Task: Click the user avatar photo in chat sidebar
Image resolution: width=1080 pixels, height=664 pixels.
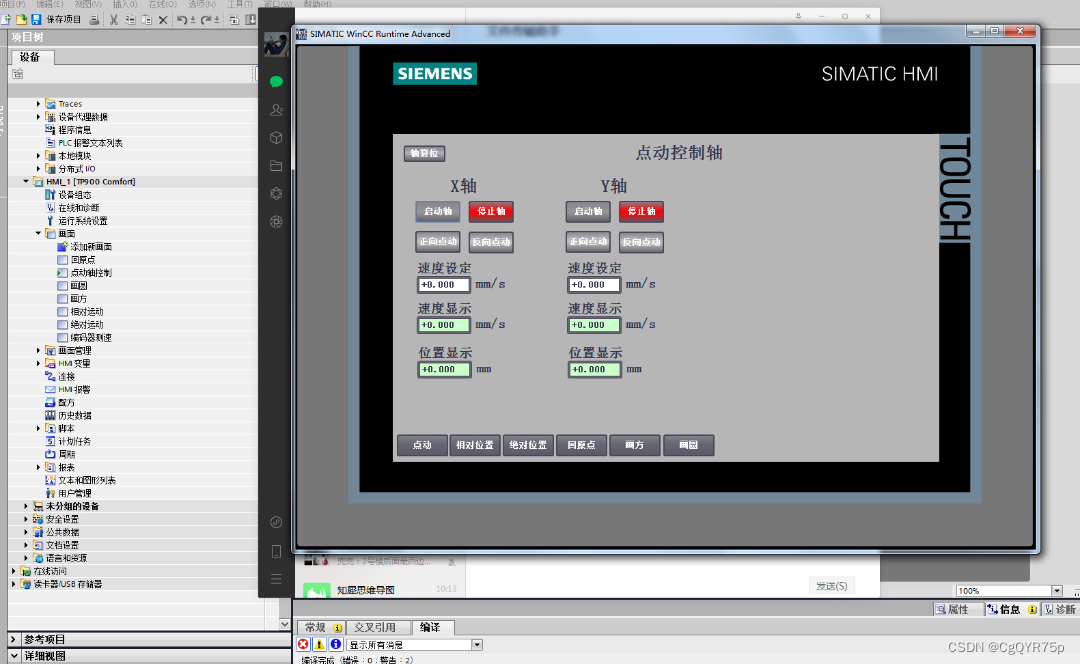Action: (276, 44)
